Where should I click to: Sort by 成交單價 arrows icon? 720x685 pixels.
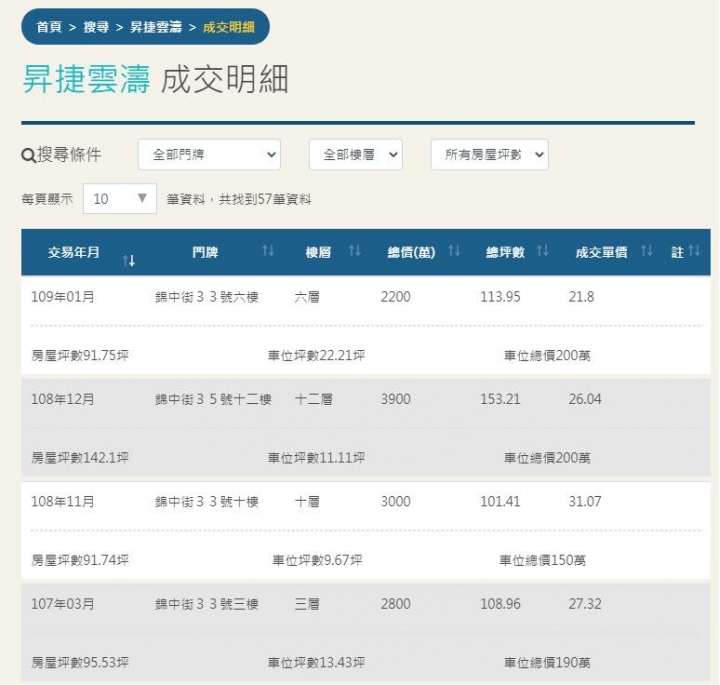[x=647, y=251]
